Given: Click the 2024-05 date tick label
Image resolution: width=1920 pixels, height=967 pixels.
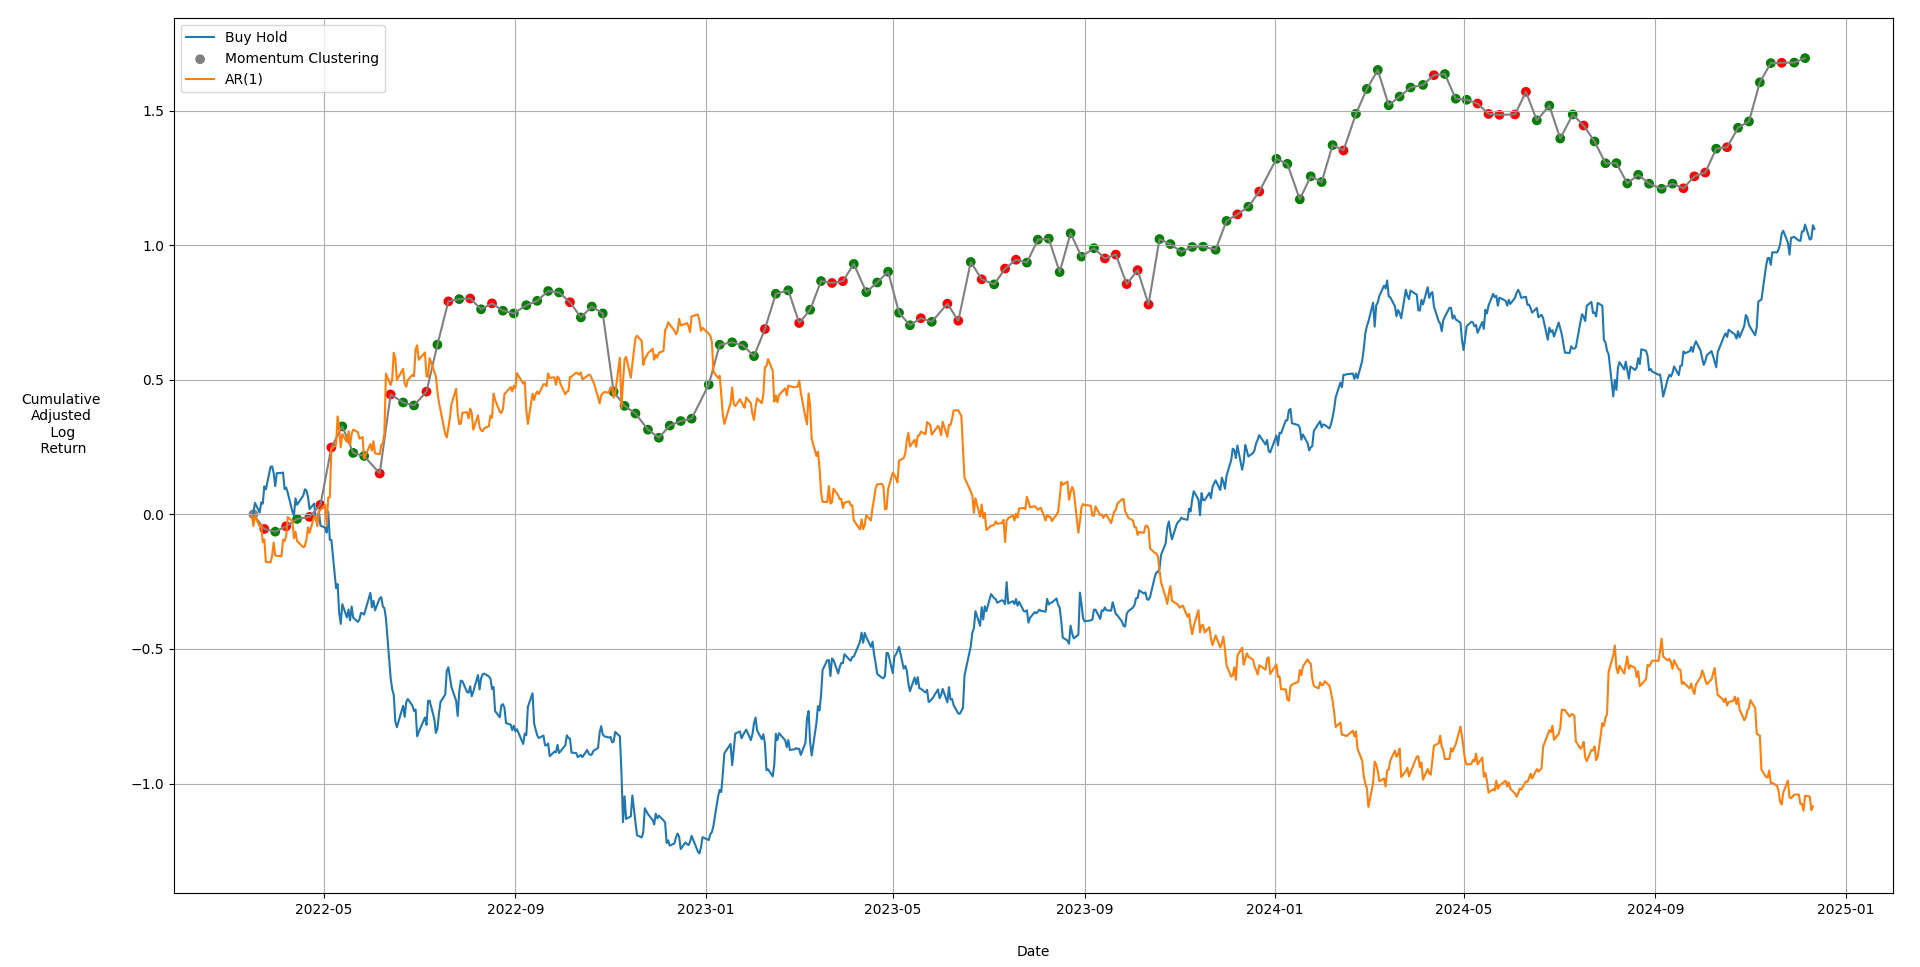Looking at the screenshot, I should coord(1464,909).
